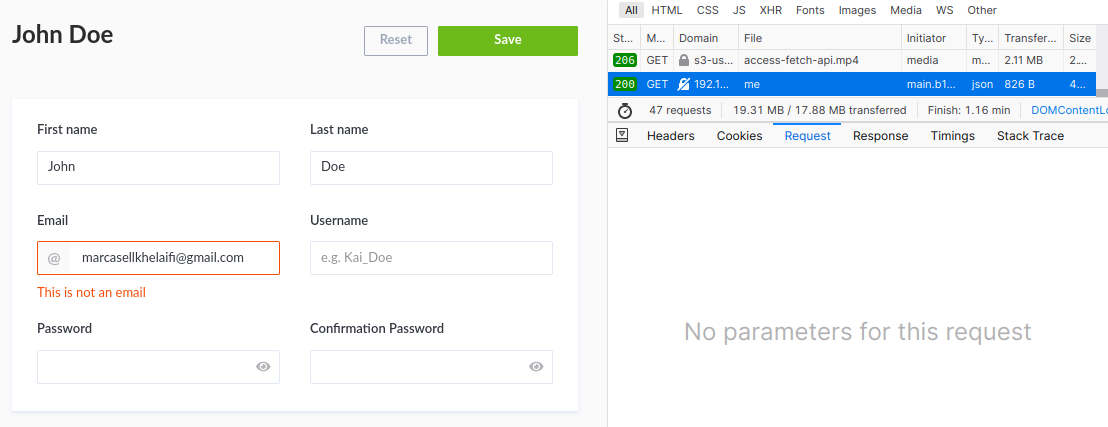1108x427 pixels.
Task: Filter network requests by JS
Action: tap(739, 10)
